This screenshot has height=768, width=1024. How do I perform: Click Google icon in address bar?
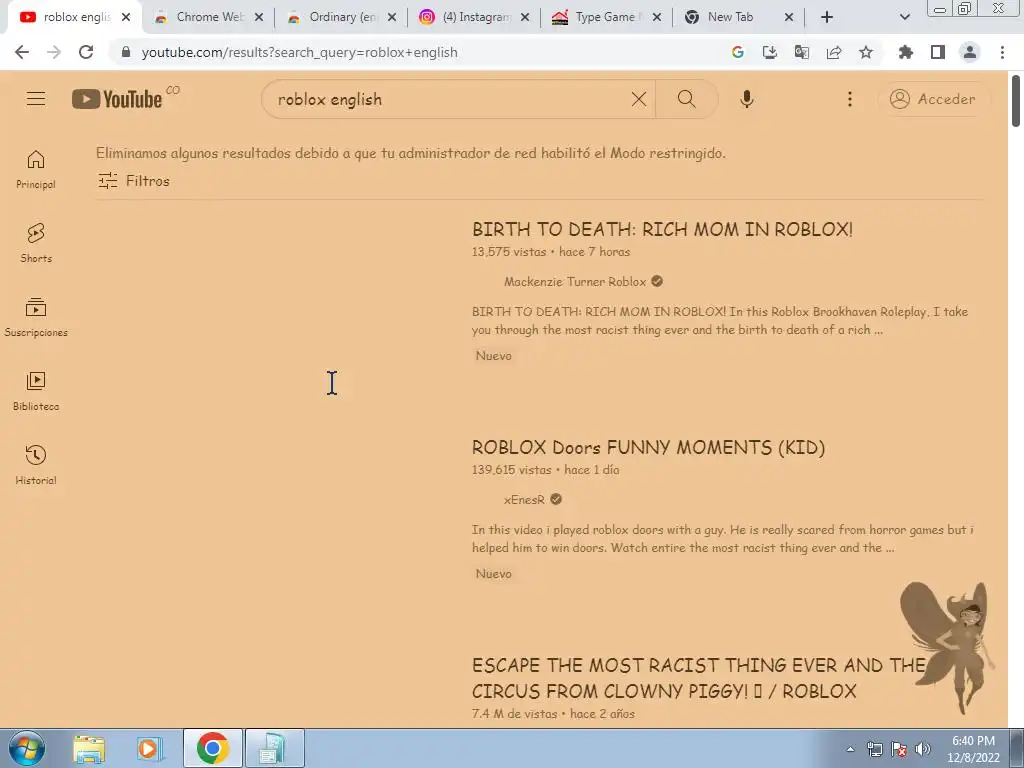pos(738,52)
